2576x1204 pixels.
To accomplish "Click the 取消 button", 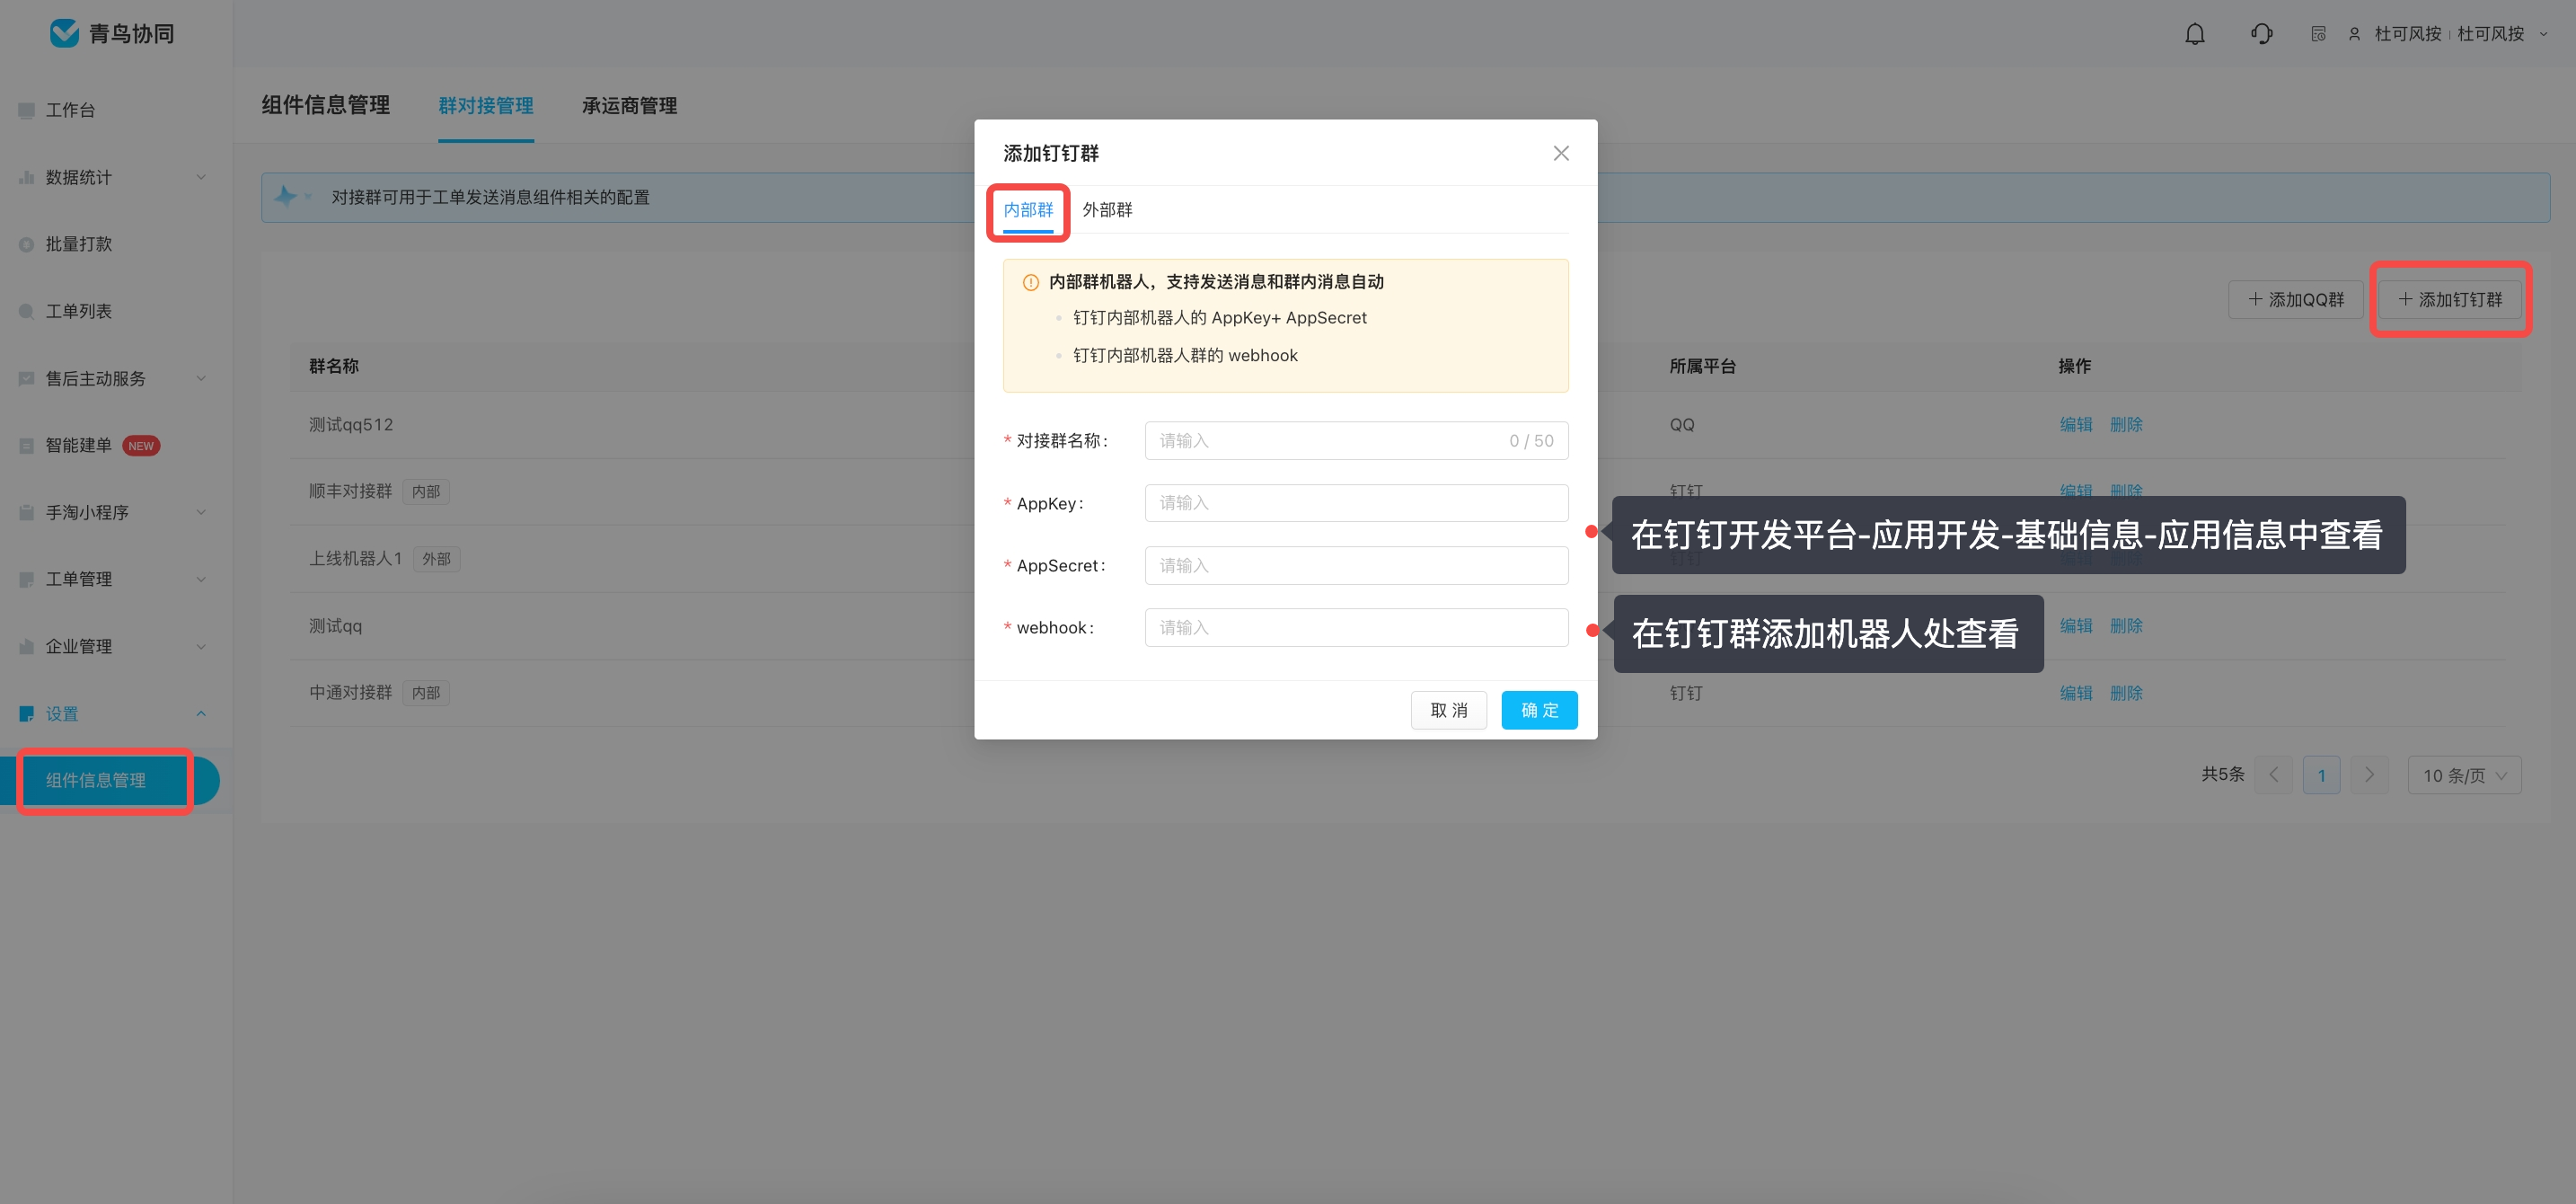I will click(1448, 710).
